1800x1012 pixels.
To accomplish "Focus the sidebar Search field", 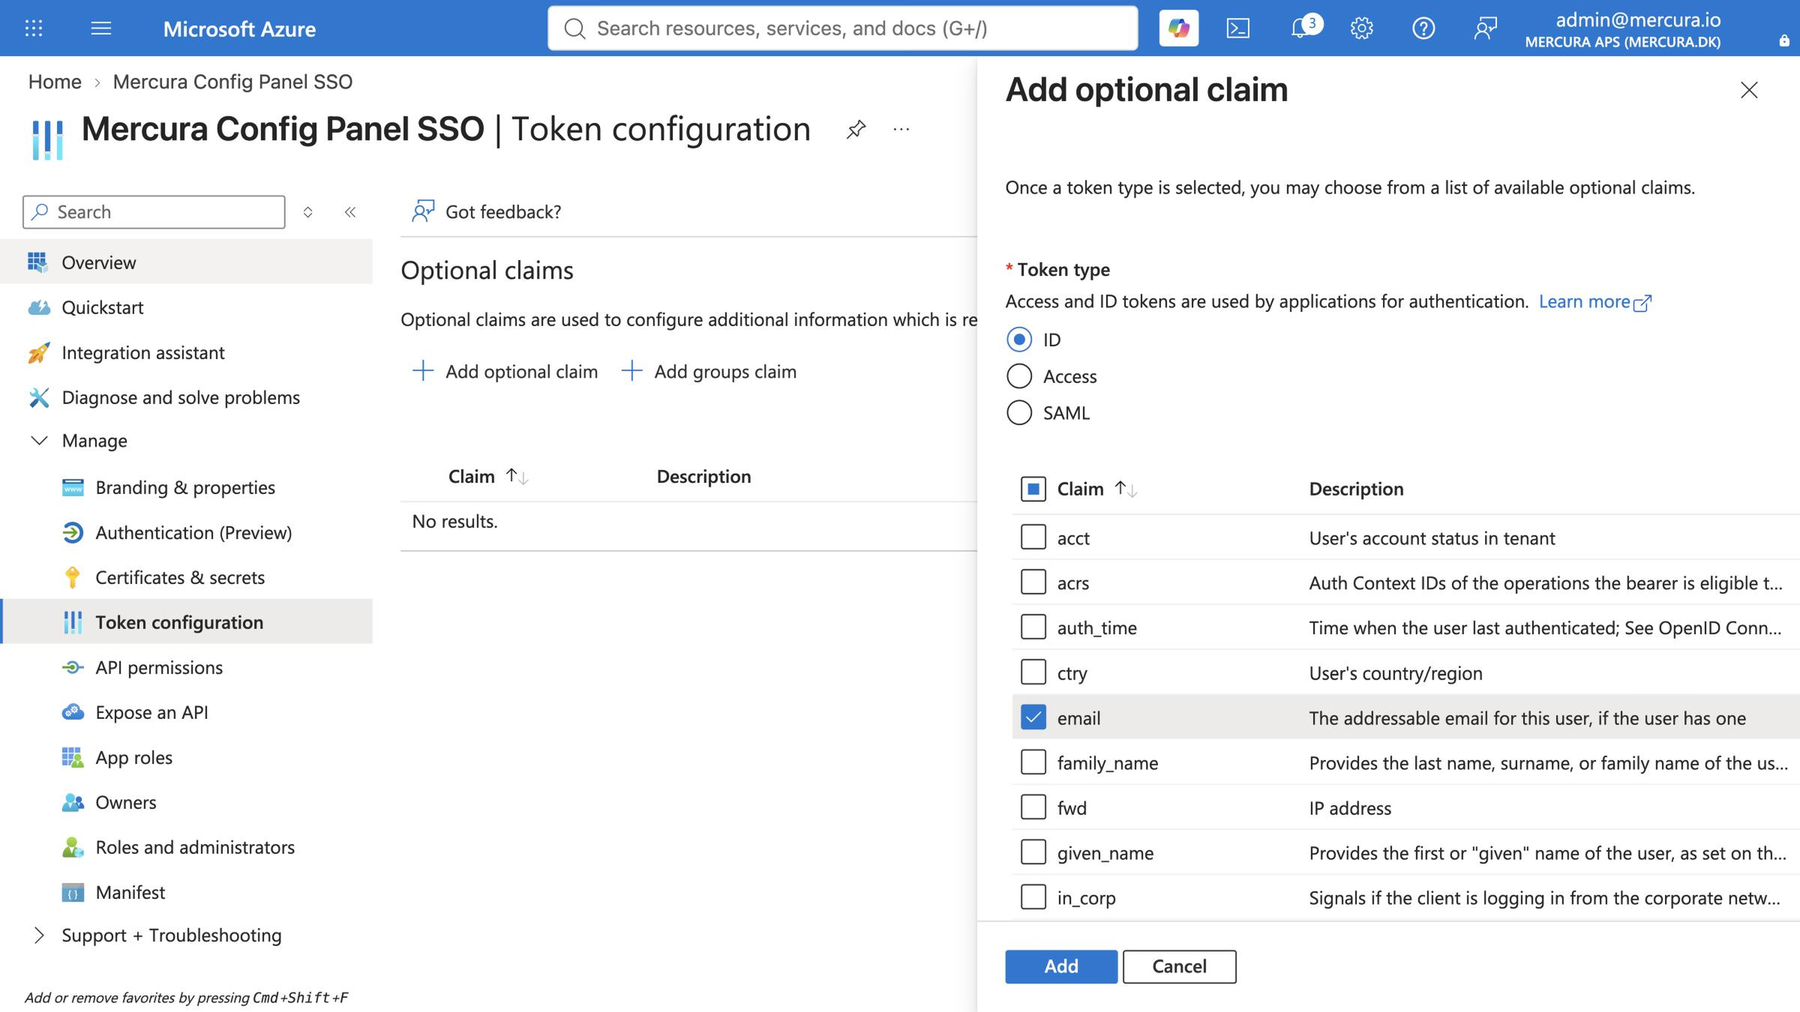I will pyautogui.click(x=154, y=212).
